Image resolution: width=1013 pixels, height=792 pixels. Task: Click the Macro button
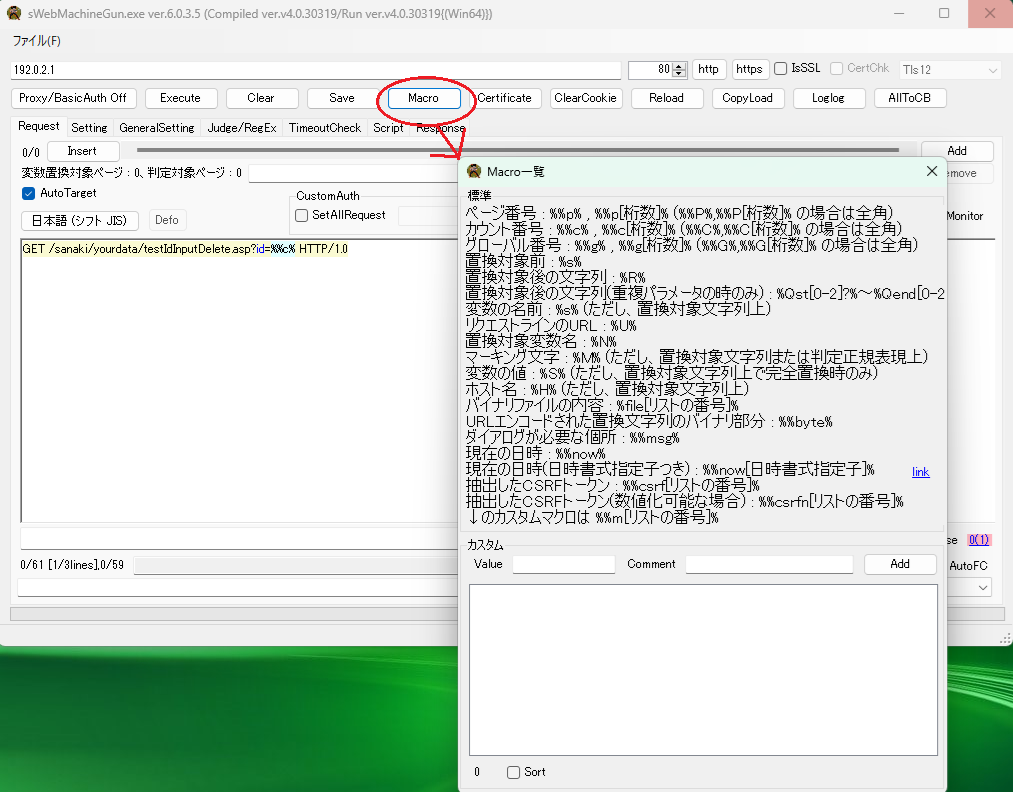coord(423,98)
